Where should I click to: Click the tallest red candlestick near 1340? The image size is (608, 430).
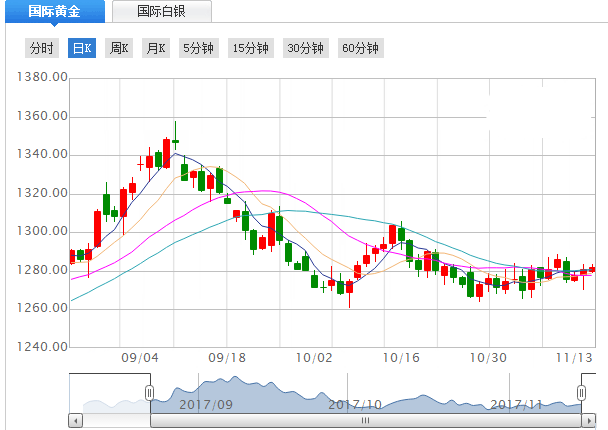click(x=166, y=153)
